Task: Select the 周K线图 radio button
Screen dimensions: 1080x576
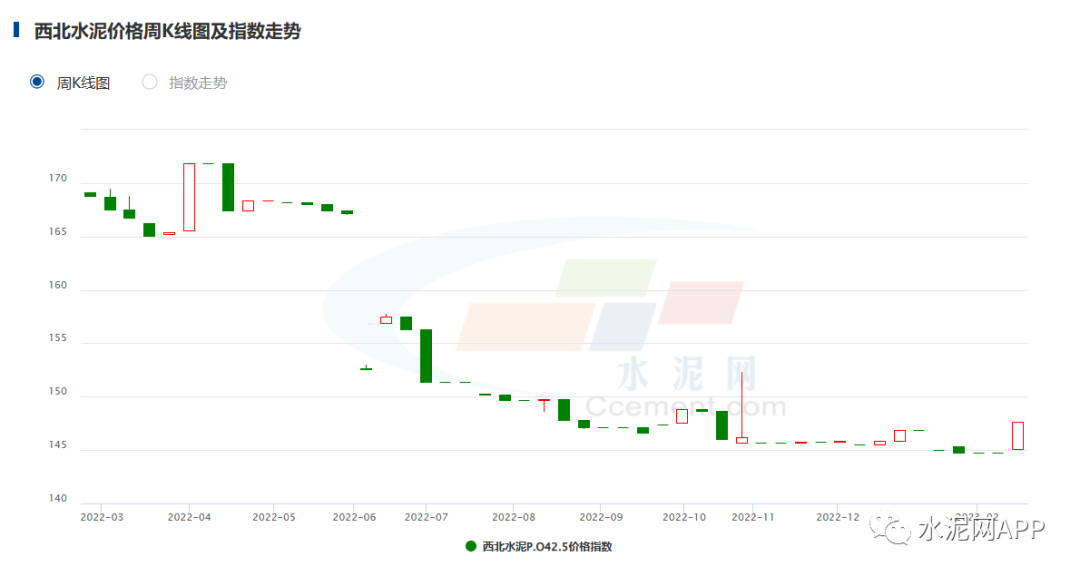Action: click(38, 82)
